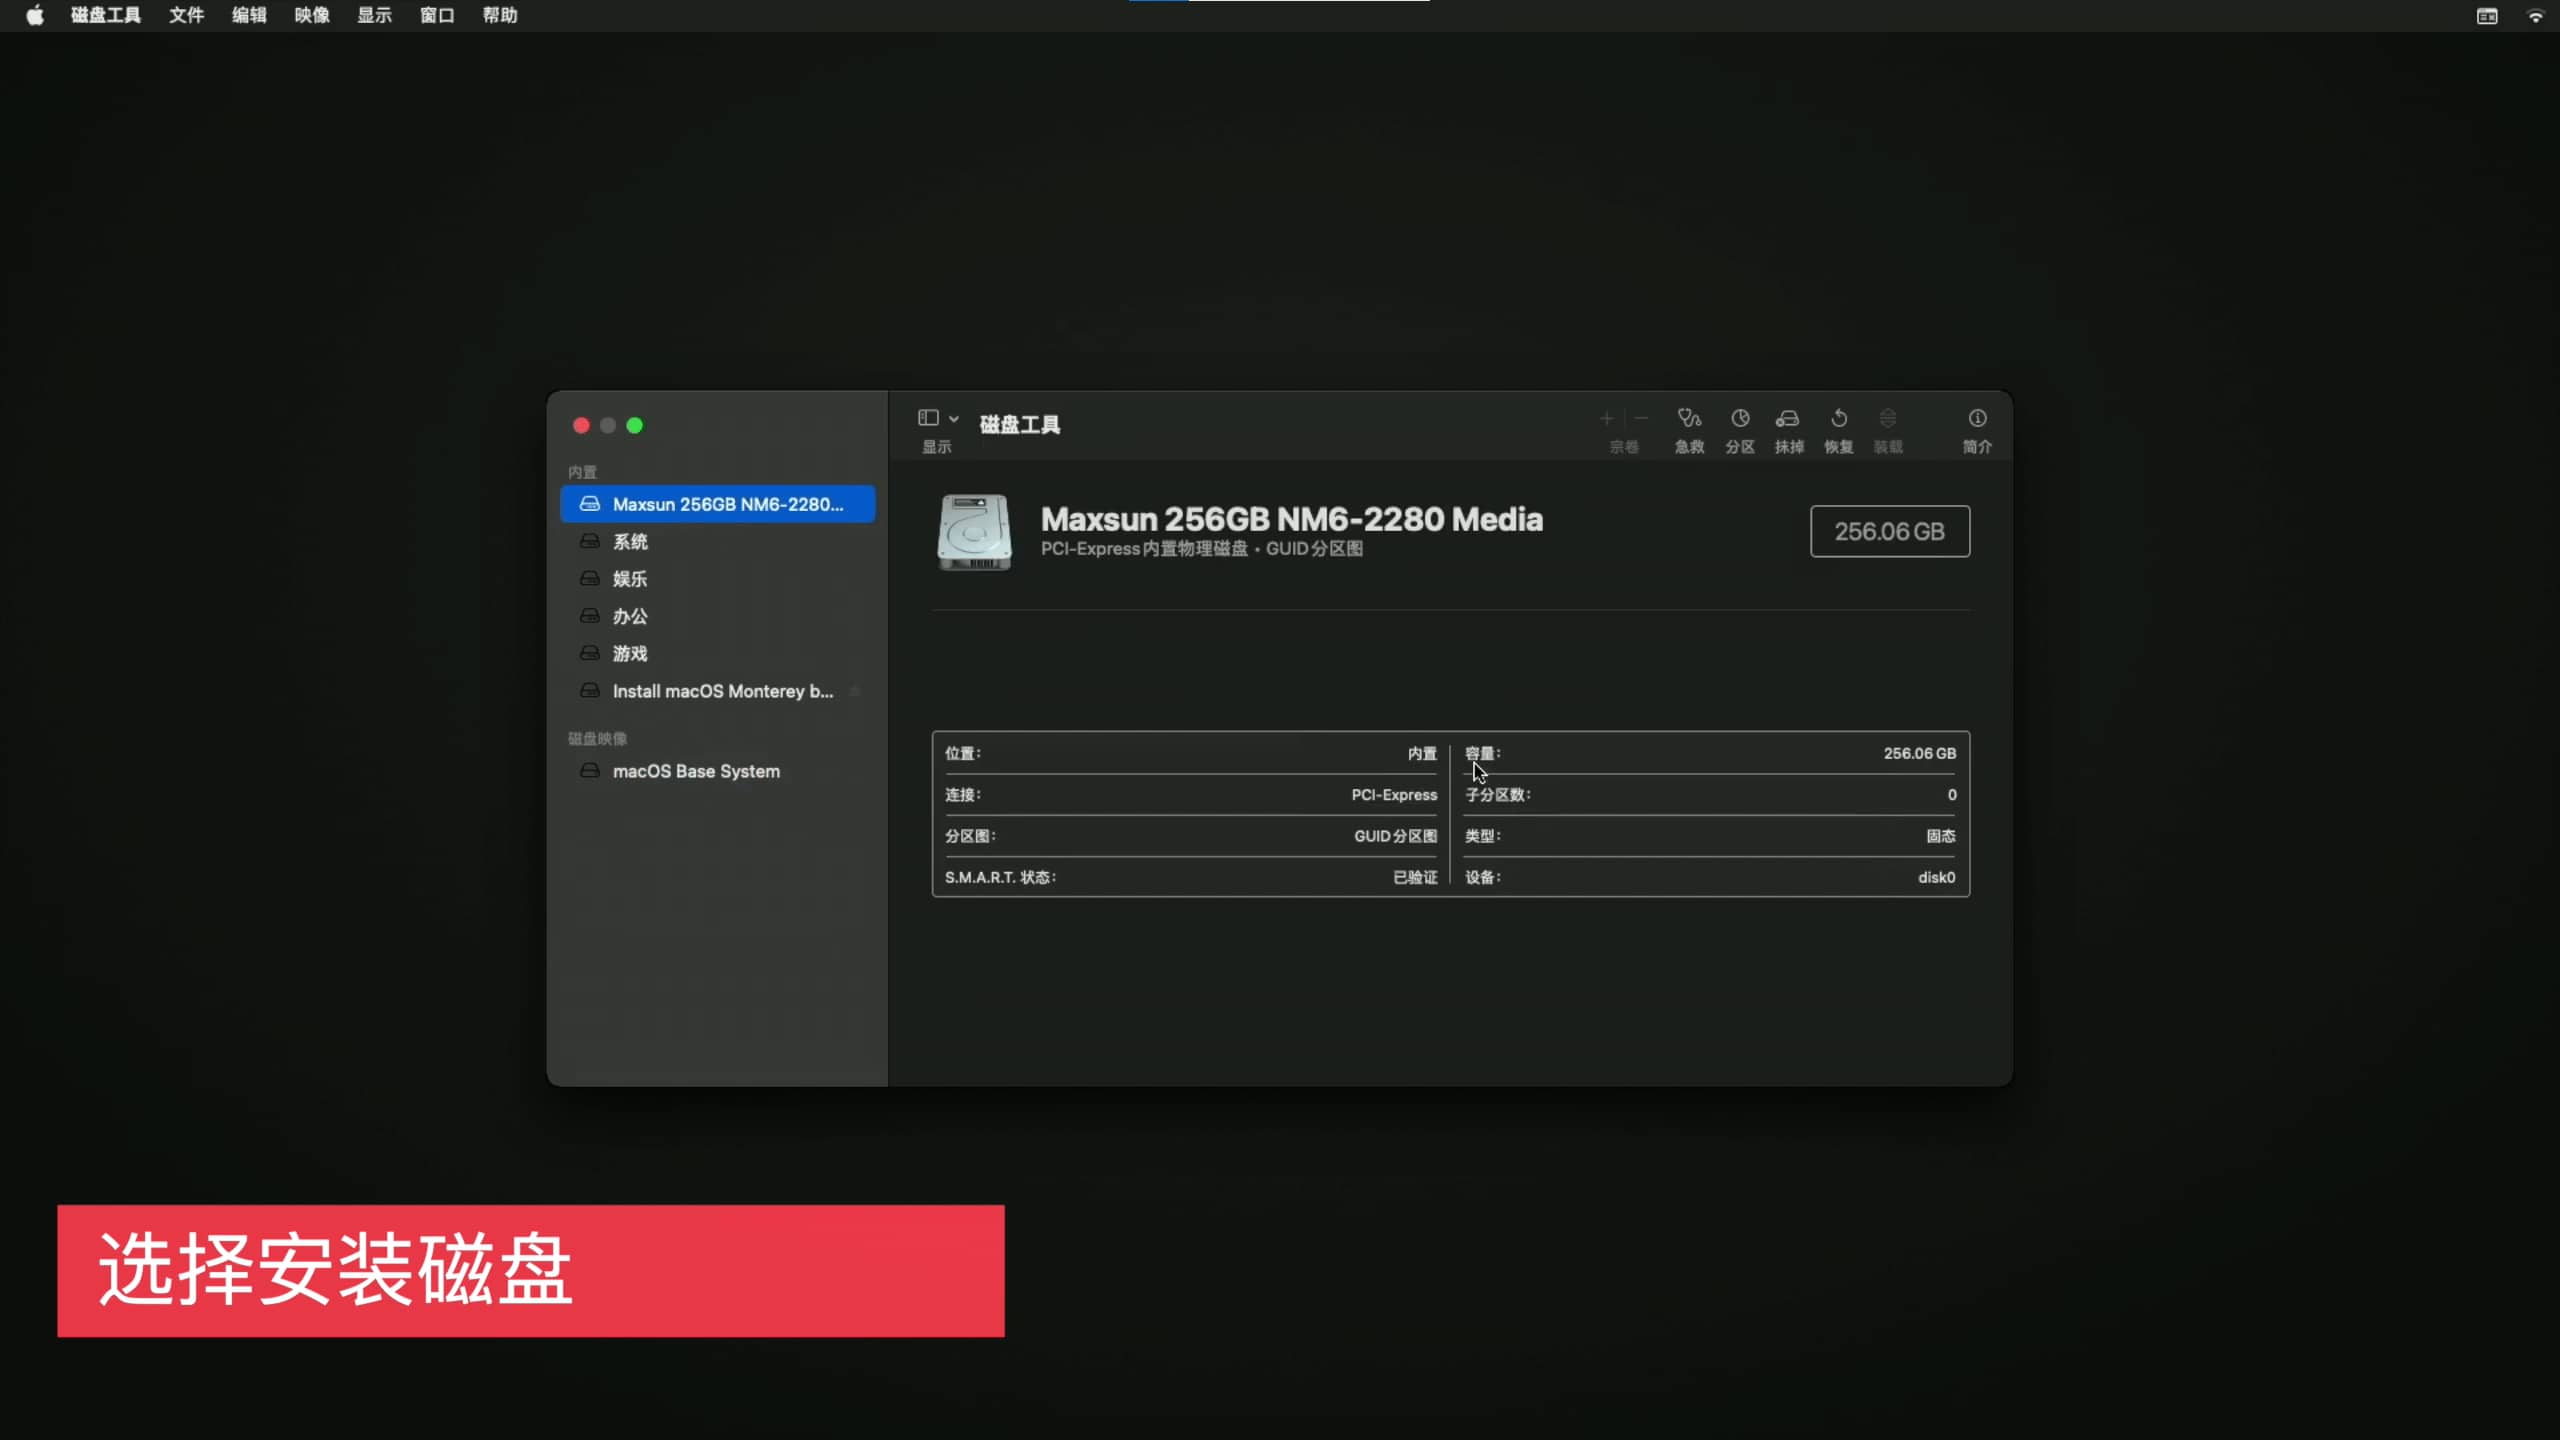Click the Wi-Fi status icon
This screenshot has height=1440, width=2560.
[2535, 15]
